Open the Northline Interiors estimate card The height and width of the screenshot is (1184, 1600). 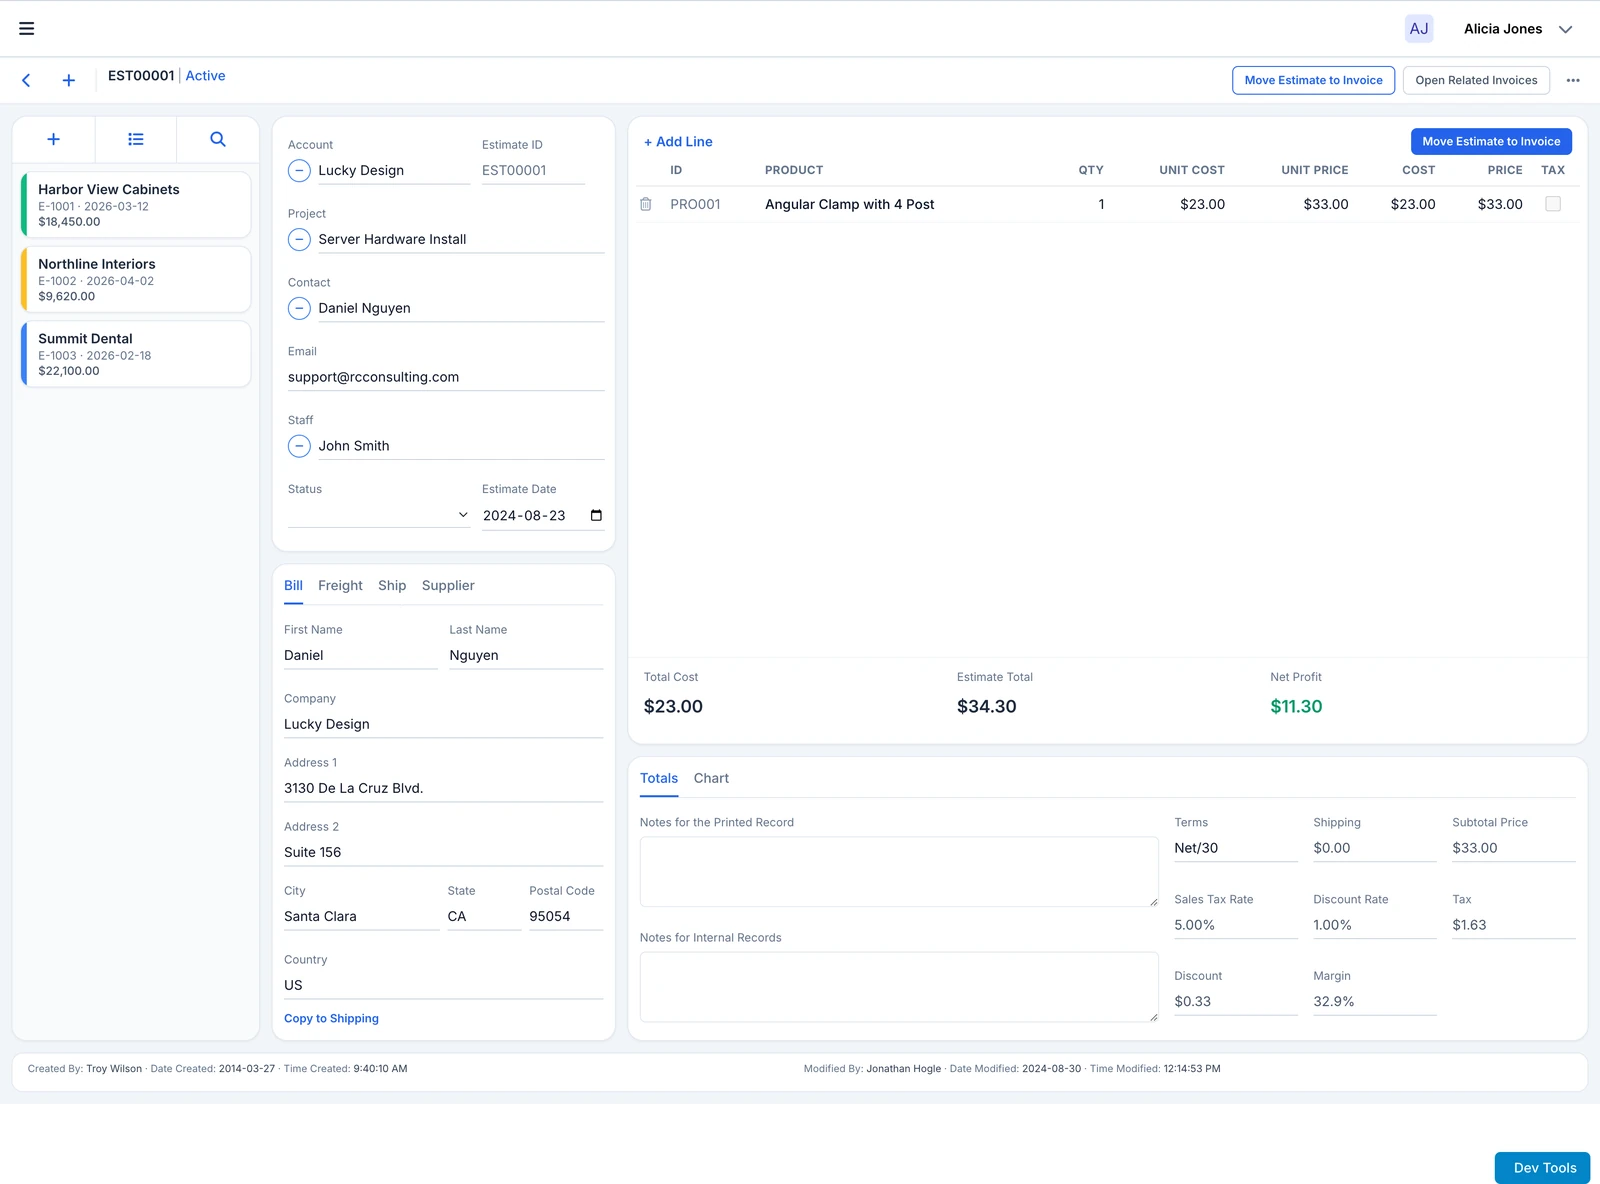pyautogui.click(x=136, y=280)
